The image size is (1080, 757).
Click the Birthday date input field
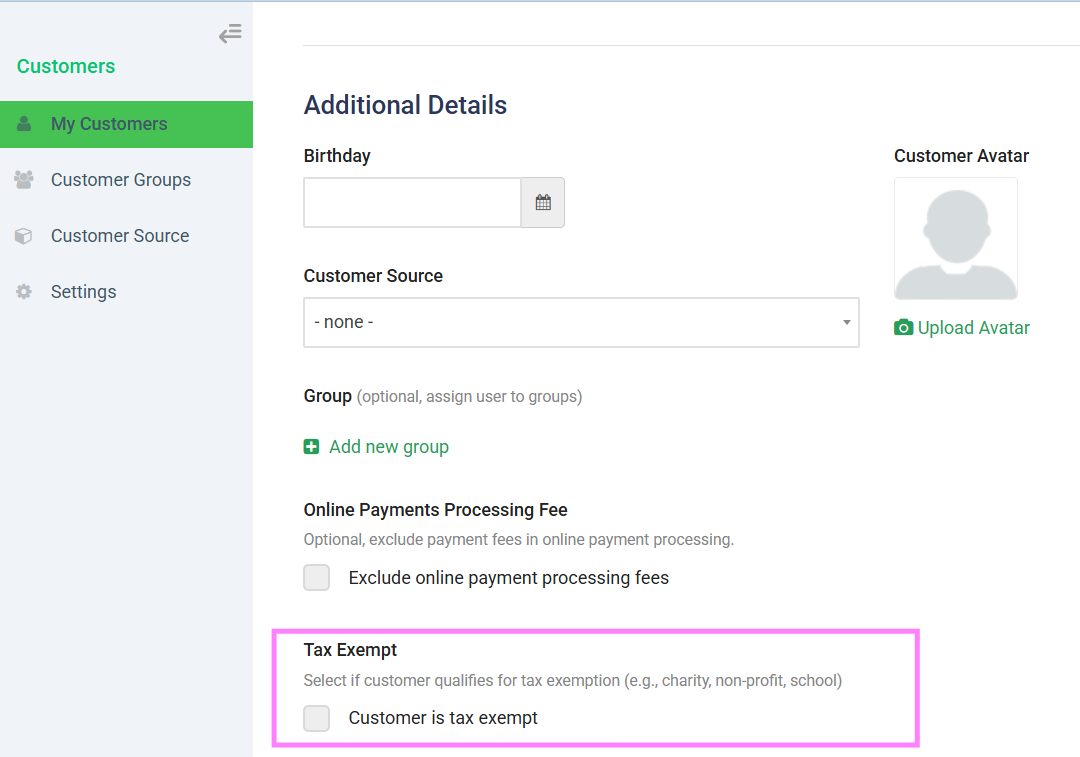click(x=412, y=203)
